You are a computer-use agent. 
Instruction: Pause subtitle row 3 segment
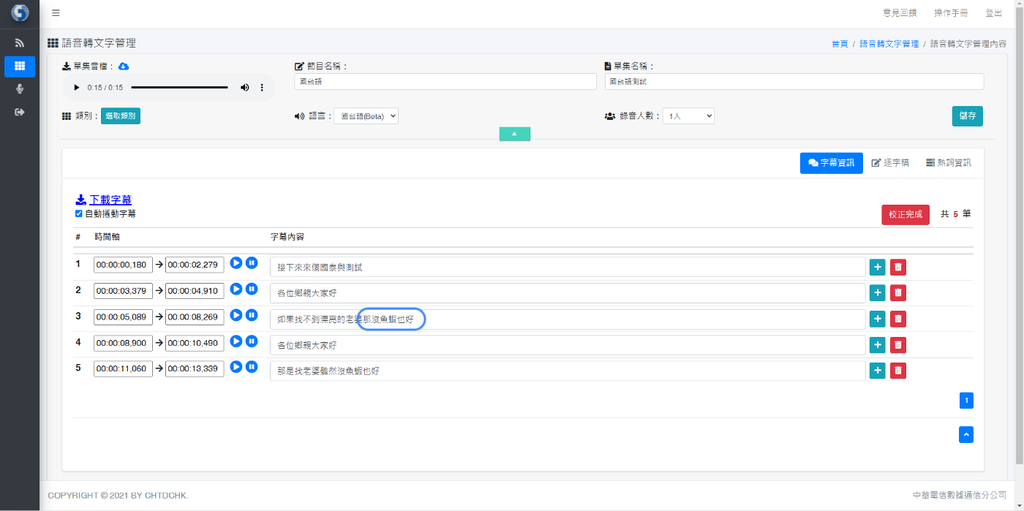tap(251, 315)
